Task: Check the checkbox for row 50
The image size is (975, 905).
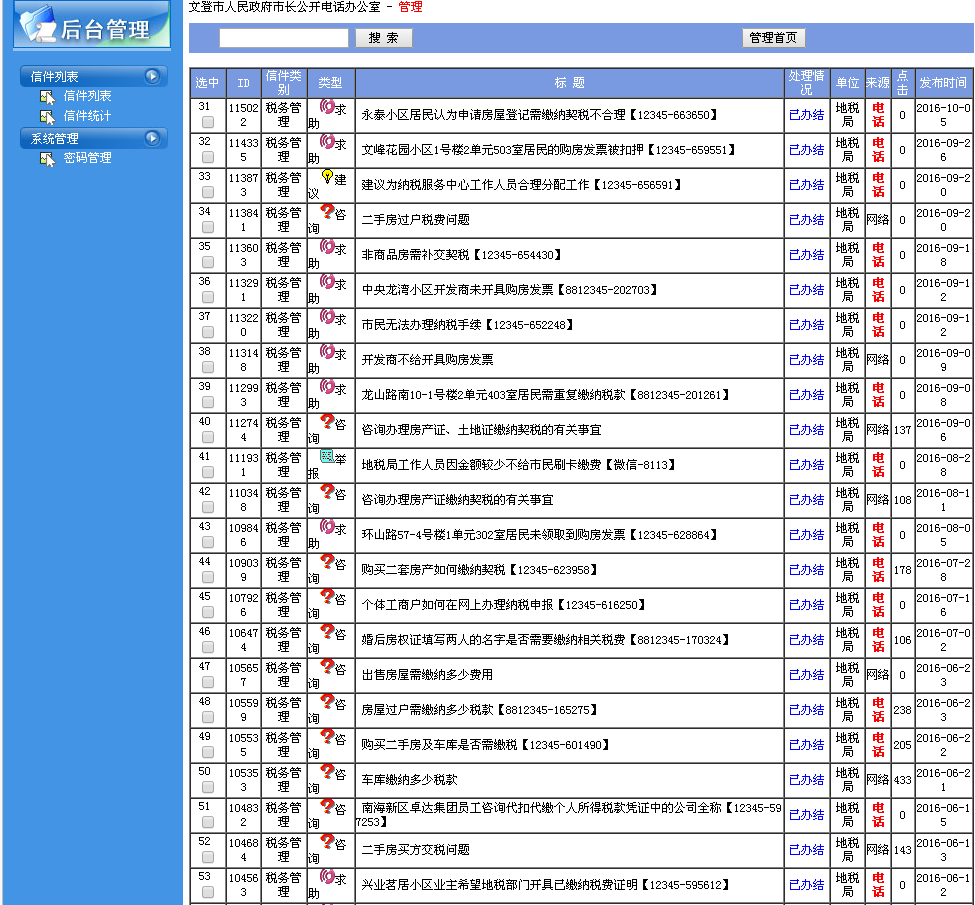Action: coord(208,787)
